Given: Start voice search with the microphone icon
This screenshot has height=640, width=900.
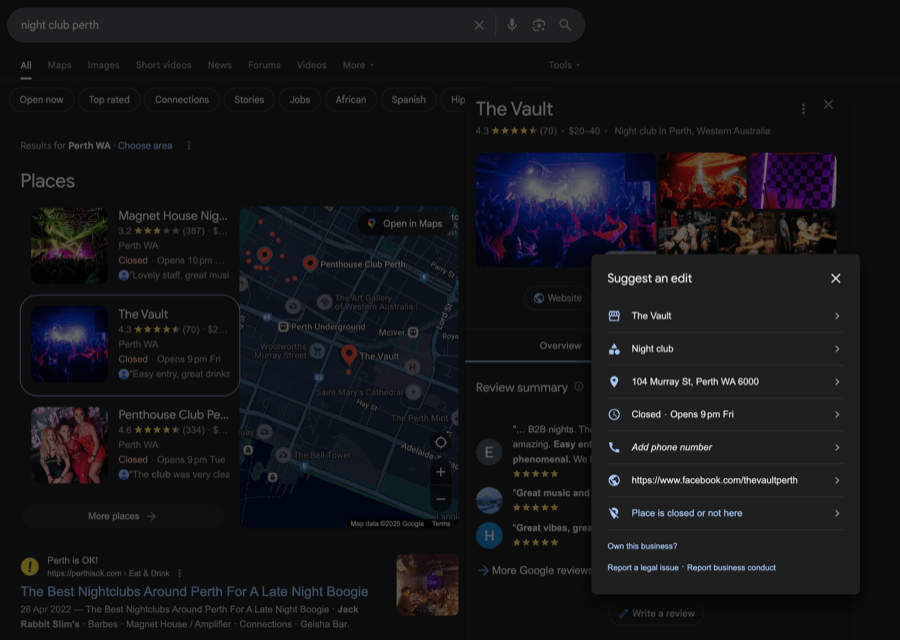Looking at the screenshot, I should (512, 25).
